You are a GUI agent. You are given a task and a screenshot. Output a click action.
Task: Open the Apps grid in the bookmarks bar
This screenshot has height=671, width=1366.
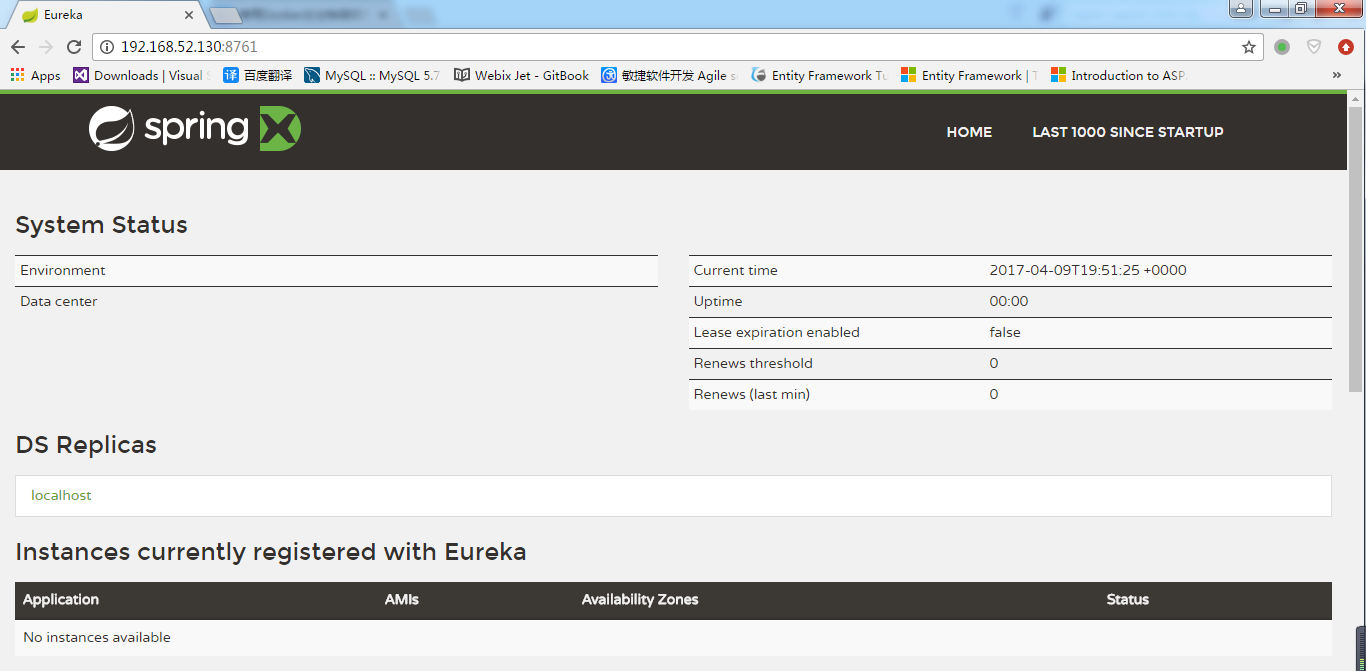point(35,75)
